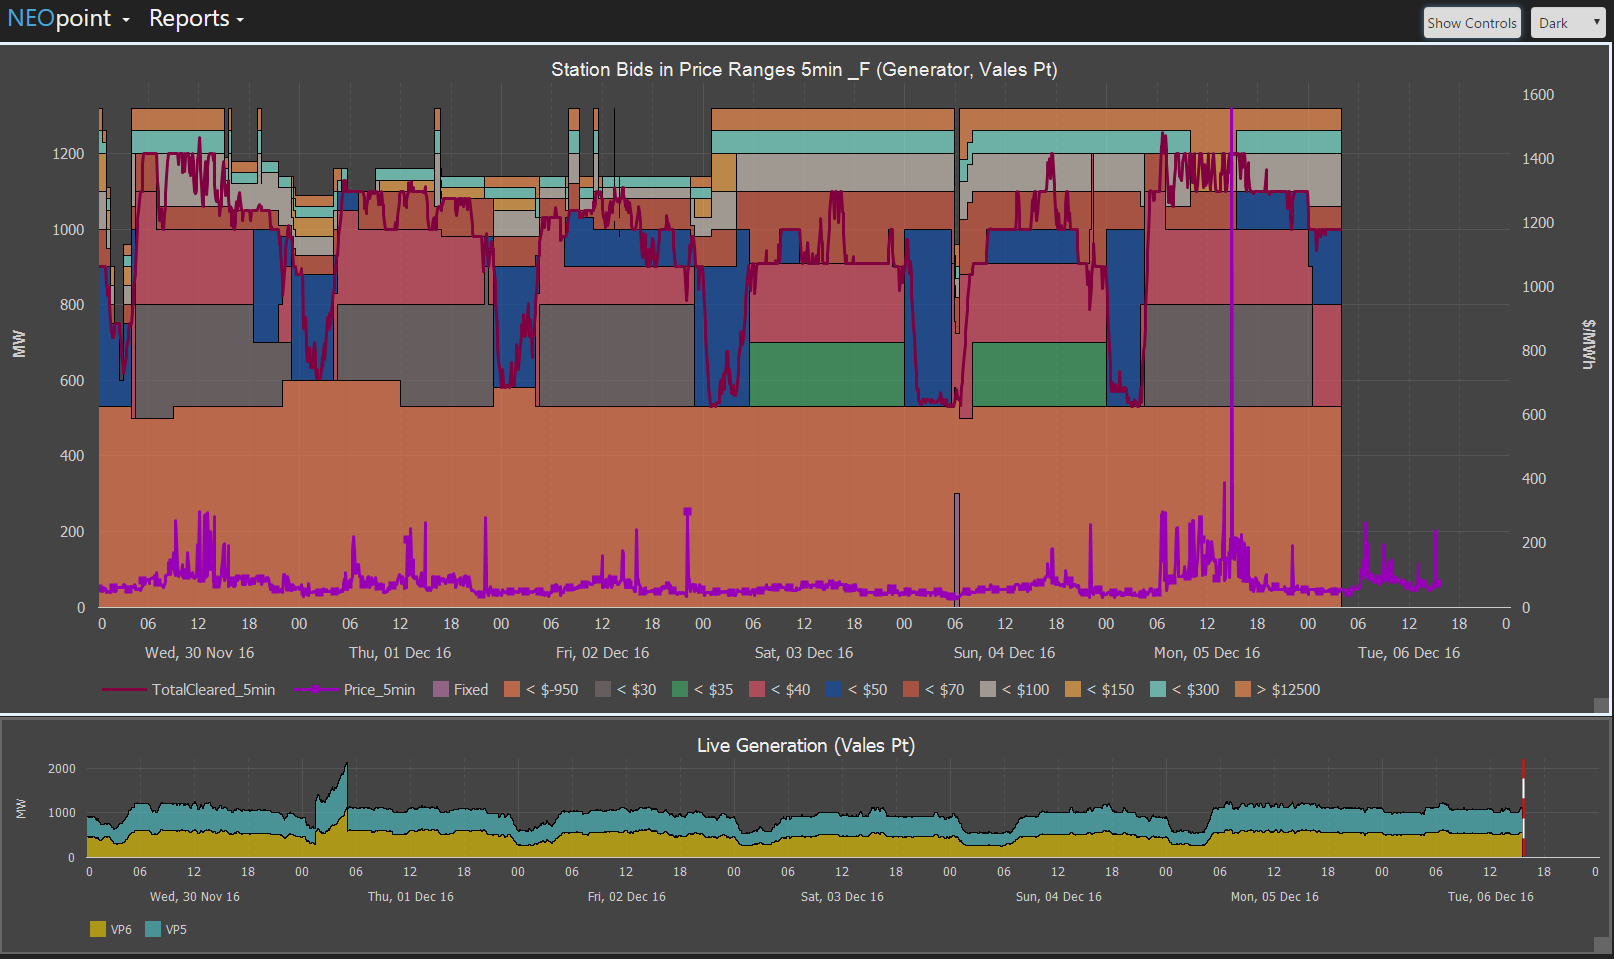This screenshot has height=959, width=1614.
Task: Click the < $30 legend swatch
Action: 603,690
